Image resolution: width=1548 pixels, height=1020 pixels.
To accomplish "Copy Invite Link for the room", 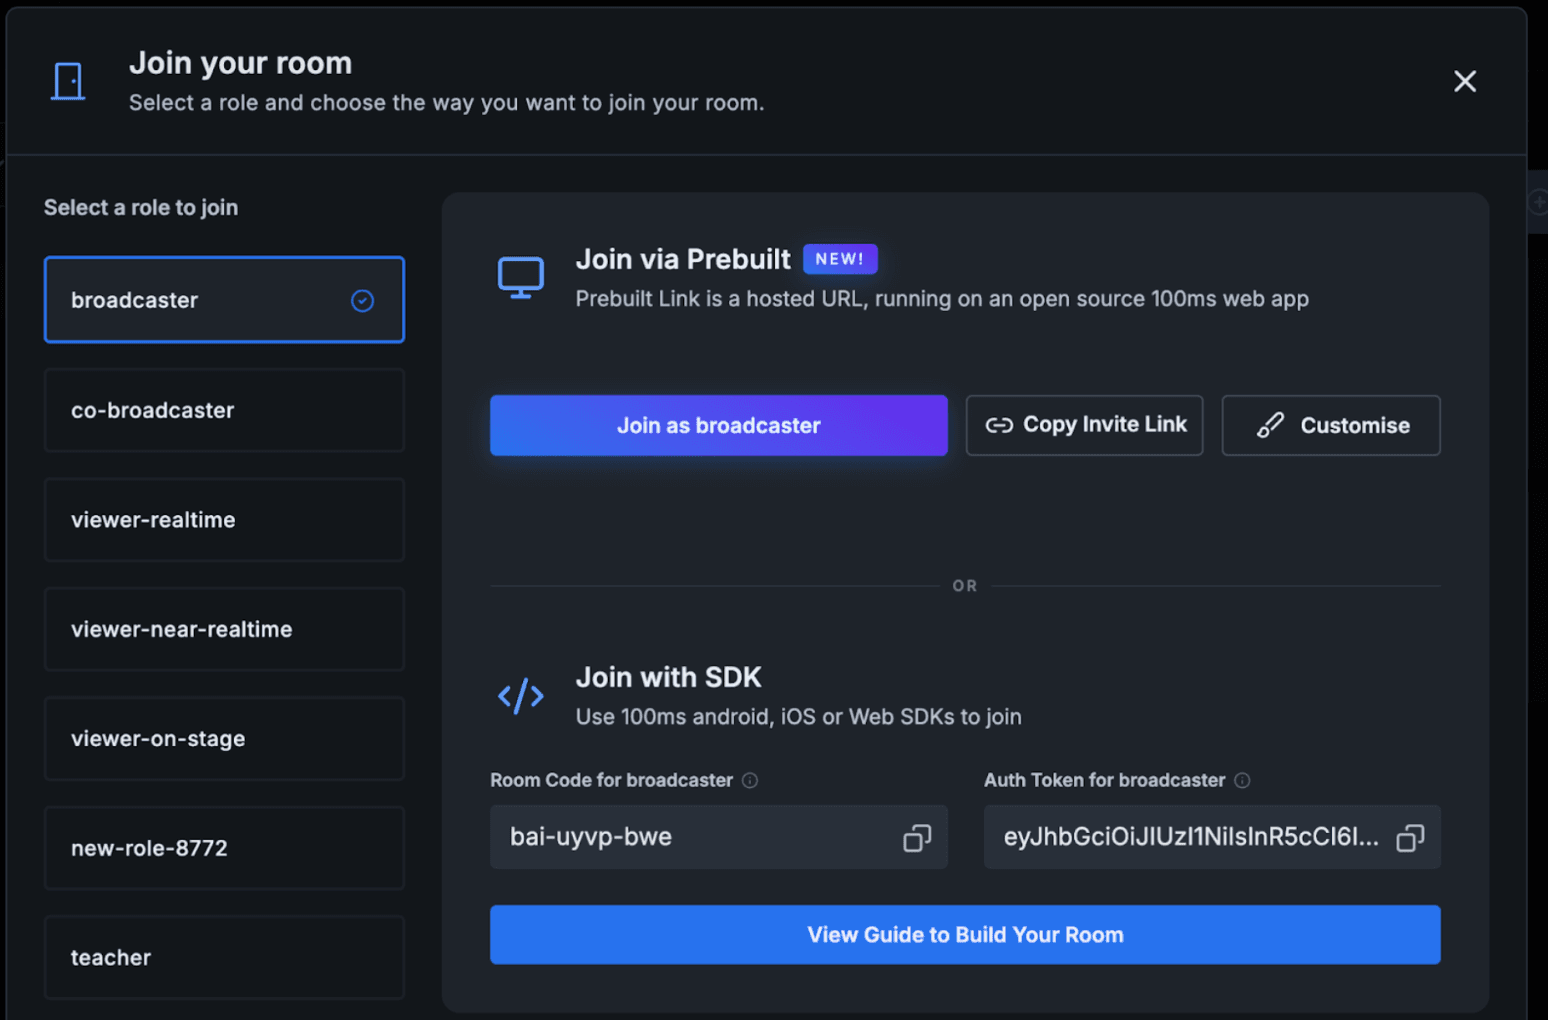I will pyautogui.click(x=1085, y=426).
